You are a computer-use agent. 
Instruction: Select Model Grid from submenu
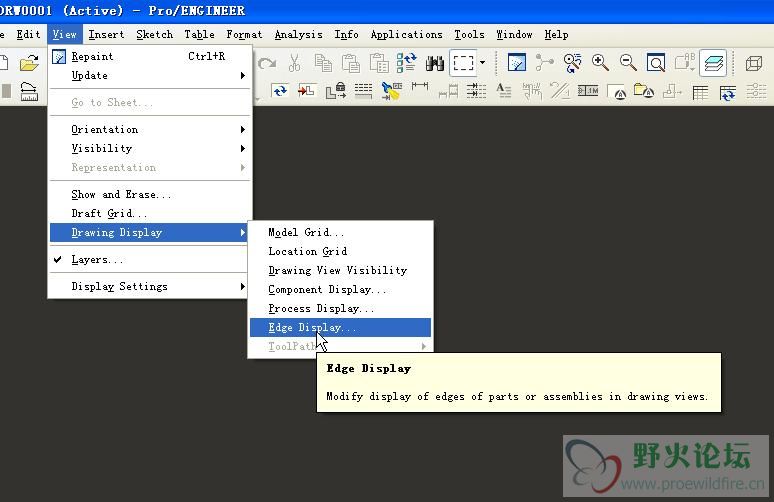pyautogui.click(x=341, y=232)
